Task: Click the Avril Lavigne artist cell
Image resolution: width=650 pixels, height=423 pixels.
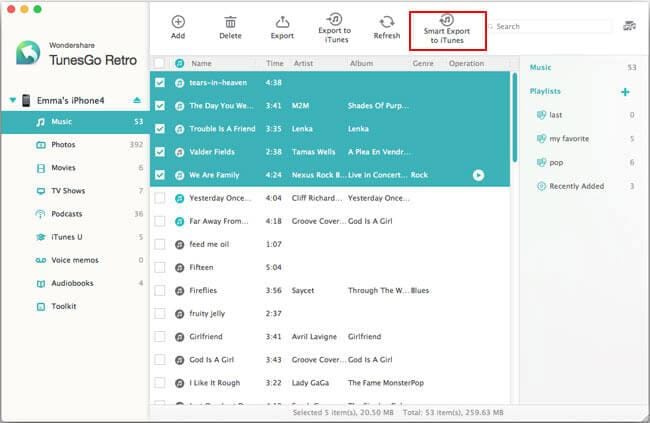Action: coord(314,337)
